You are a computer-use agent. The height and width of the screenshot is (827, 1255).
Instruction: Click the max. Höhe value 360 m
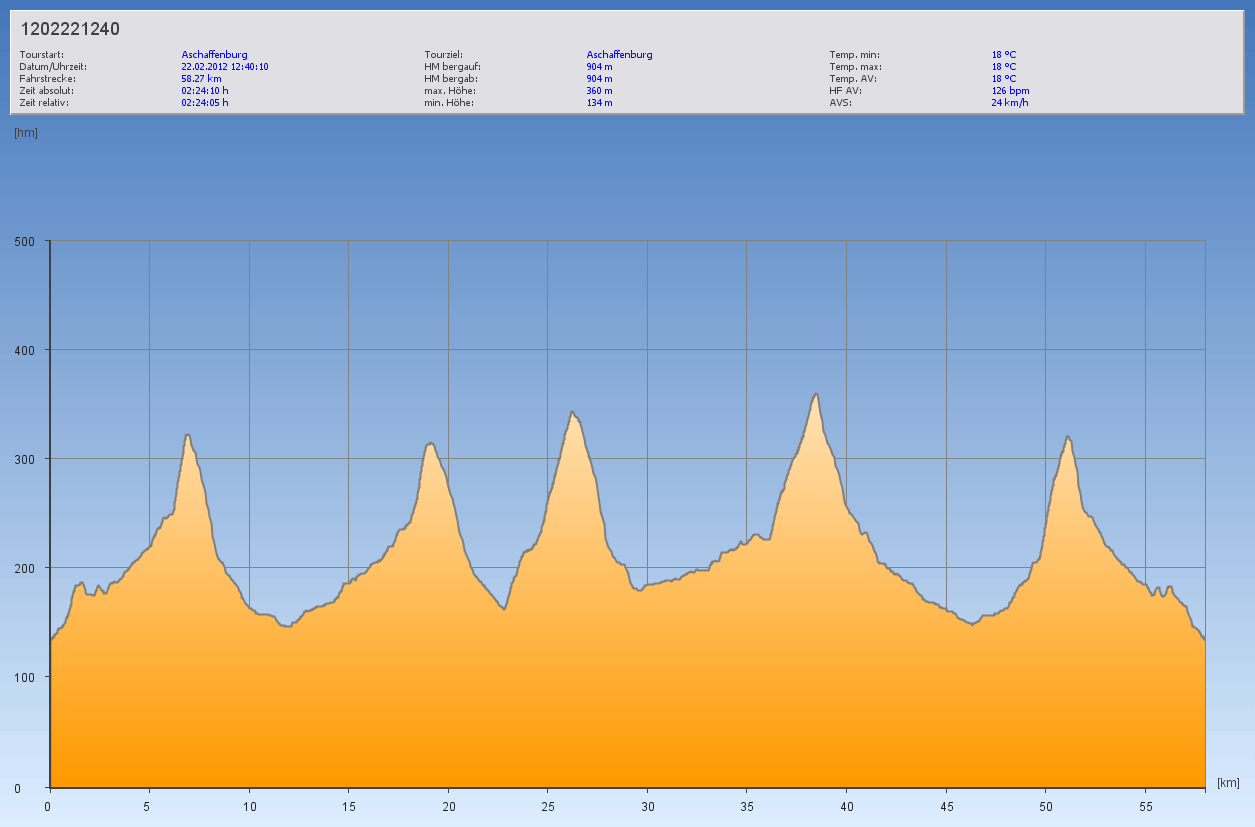(x=599, y=91)
